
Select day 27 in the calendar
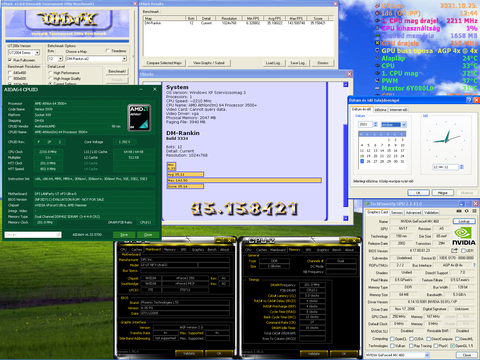(x=375, y=161)
